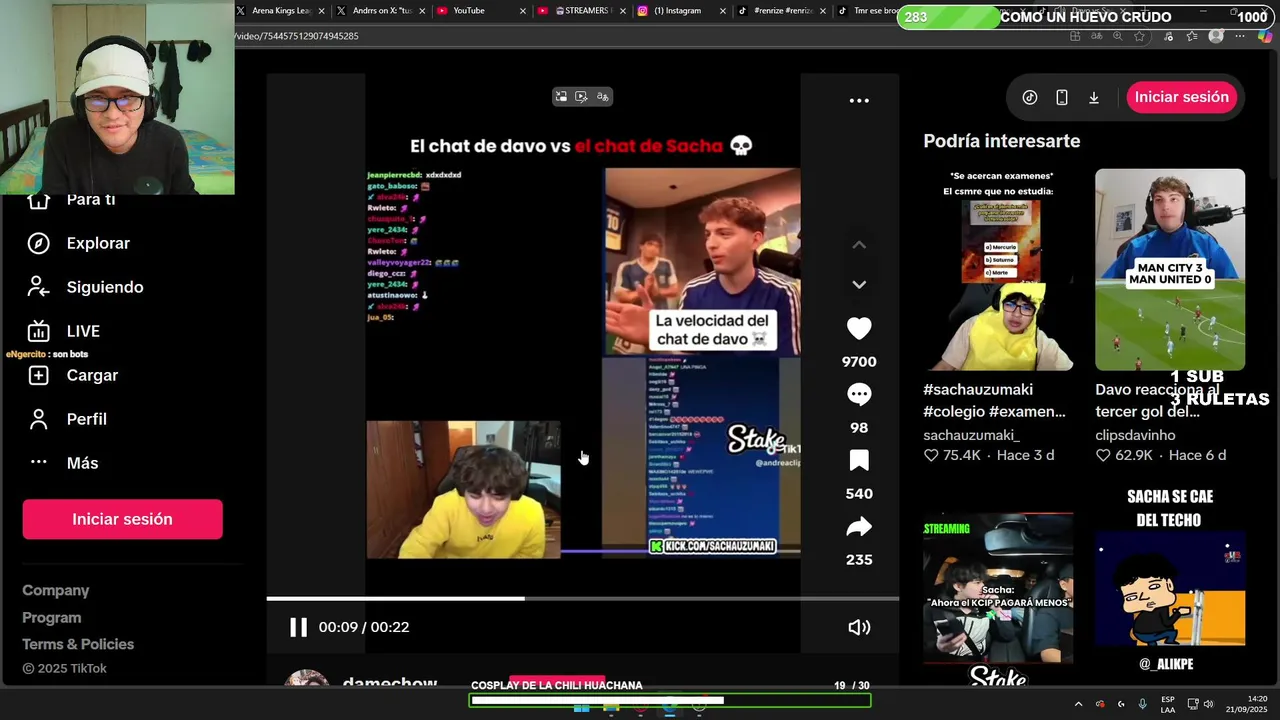Click the 9700 likes count

tap(859, 362)
